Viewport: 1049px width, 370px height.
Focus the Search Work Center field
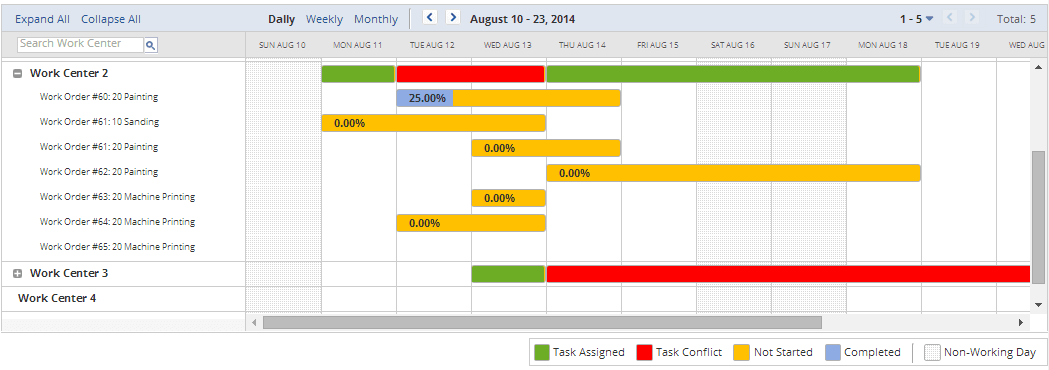[x=81, y=44]
